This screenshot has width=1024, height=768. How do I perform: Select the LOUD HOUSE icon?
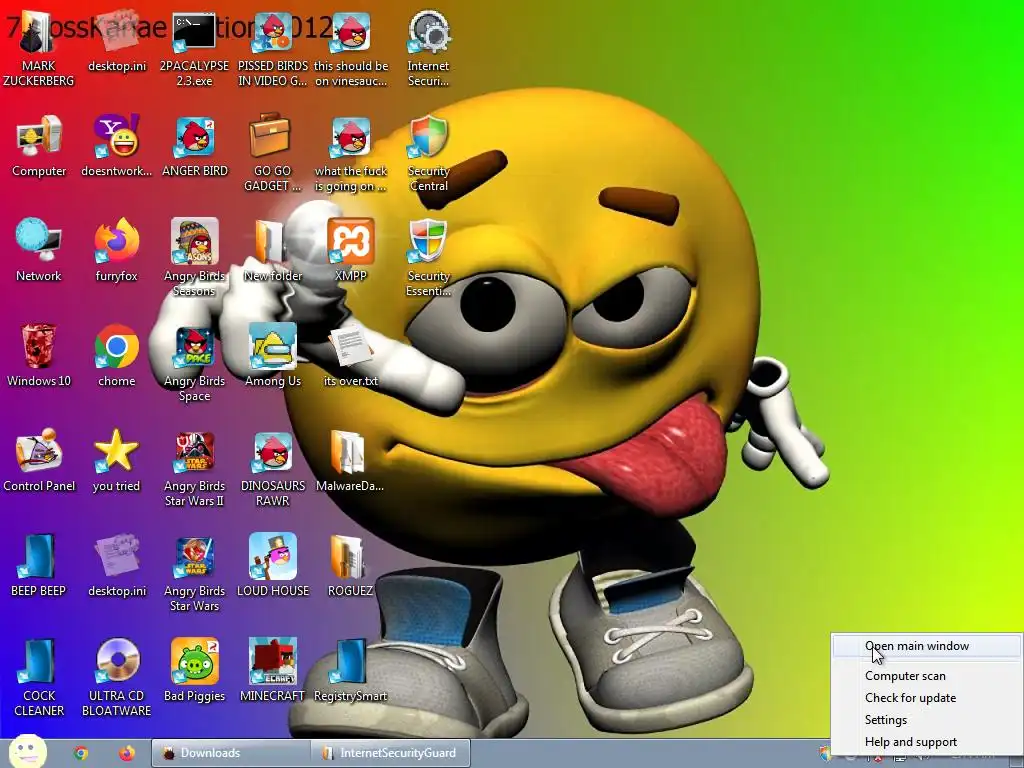click(x=272, y=566)
